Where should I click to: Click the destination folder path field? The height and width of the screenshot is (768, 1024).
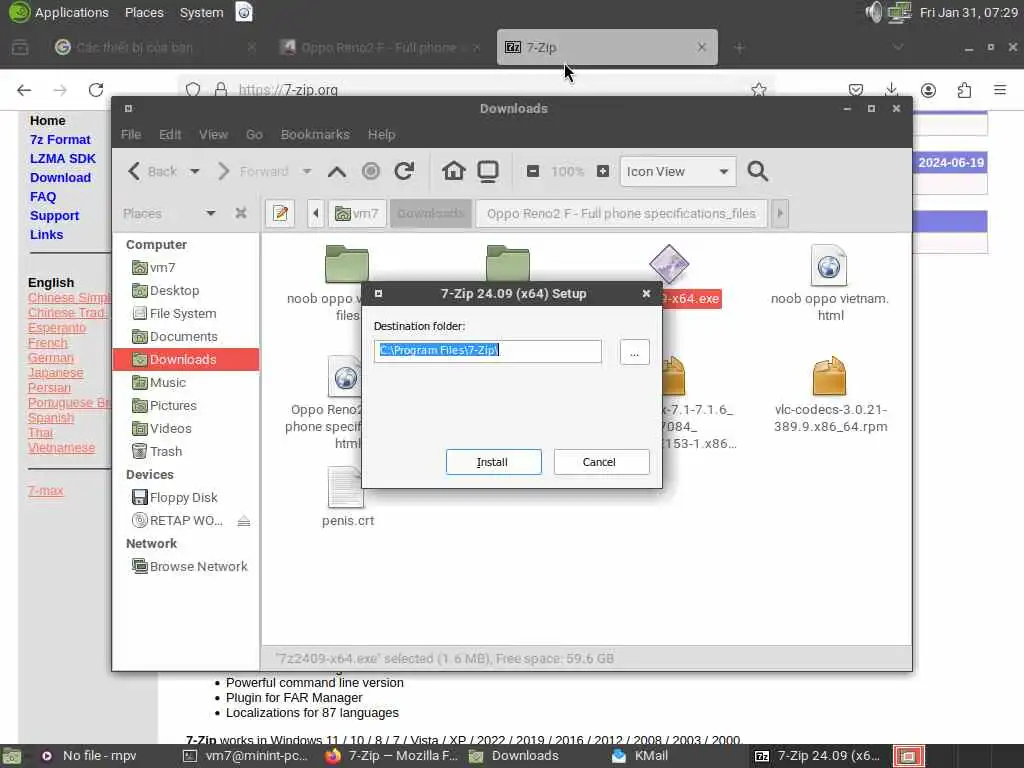coord(487,351)
